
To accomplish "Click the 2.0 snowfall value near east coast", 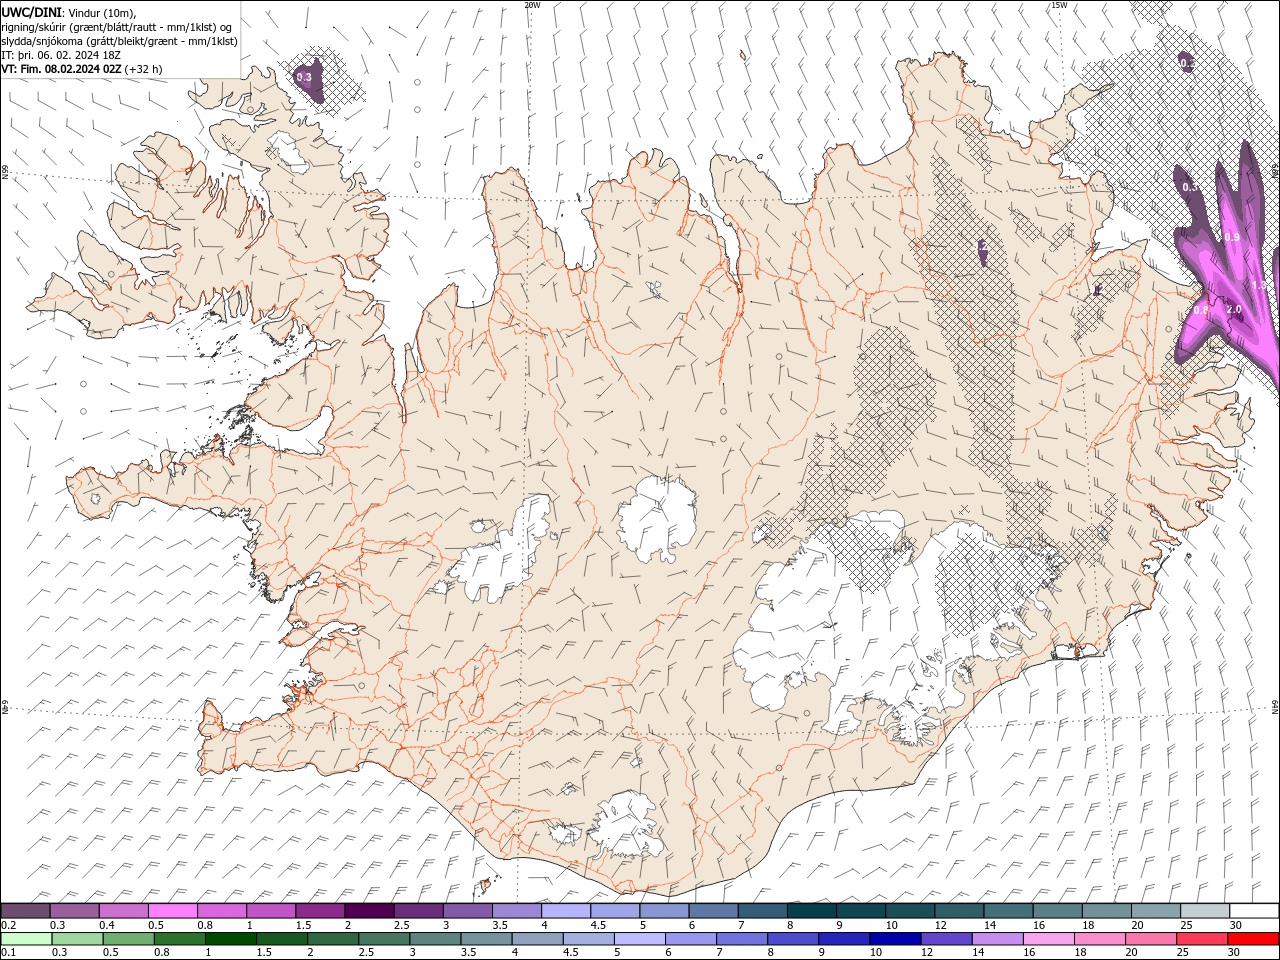I will (1234, 309).
